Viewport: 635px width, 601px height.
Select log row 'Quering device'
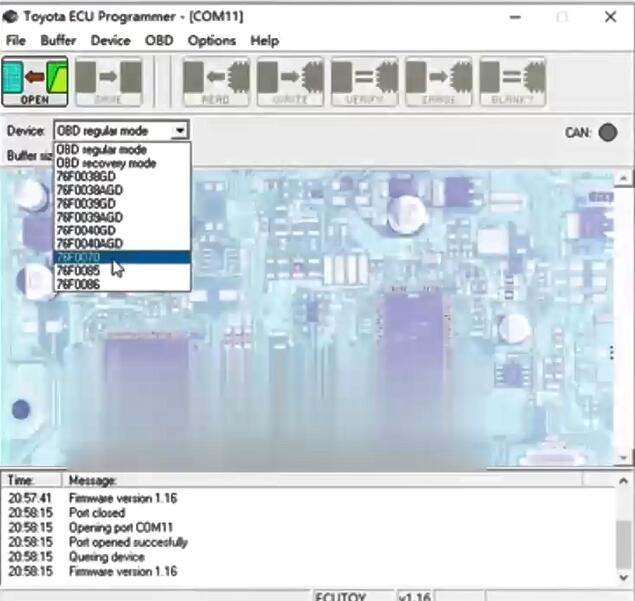pyautogui.click(x=310, y=557)
